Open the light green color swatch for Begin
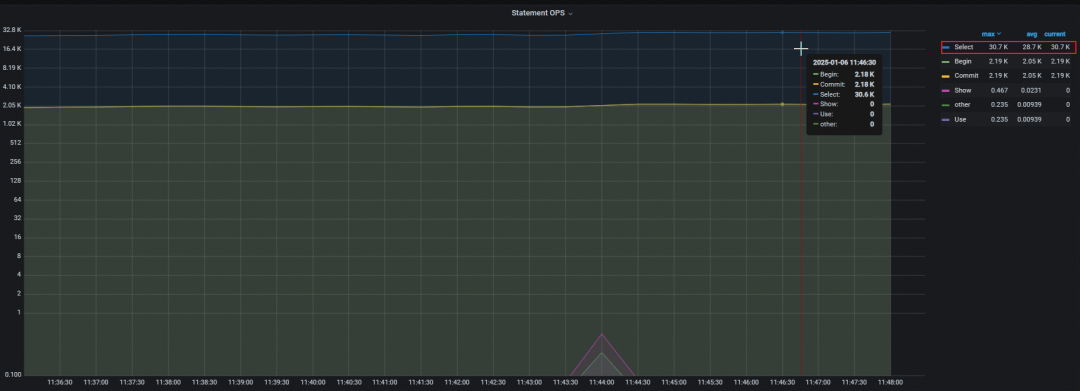 (946, 62)
